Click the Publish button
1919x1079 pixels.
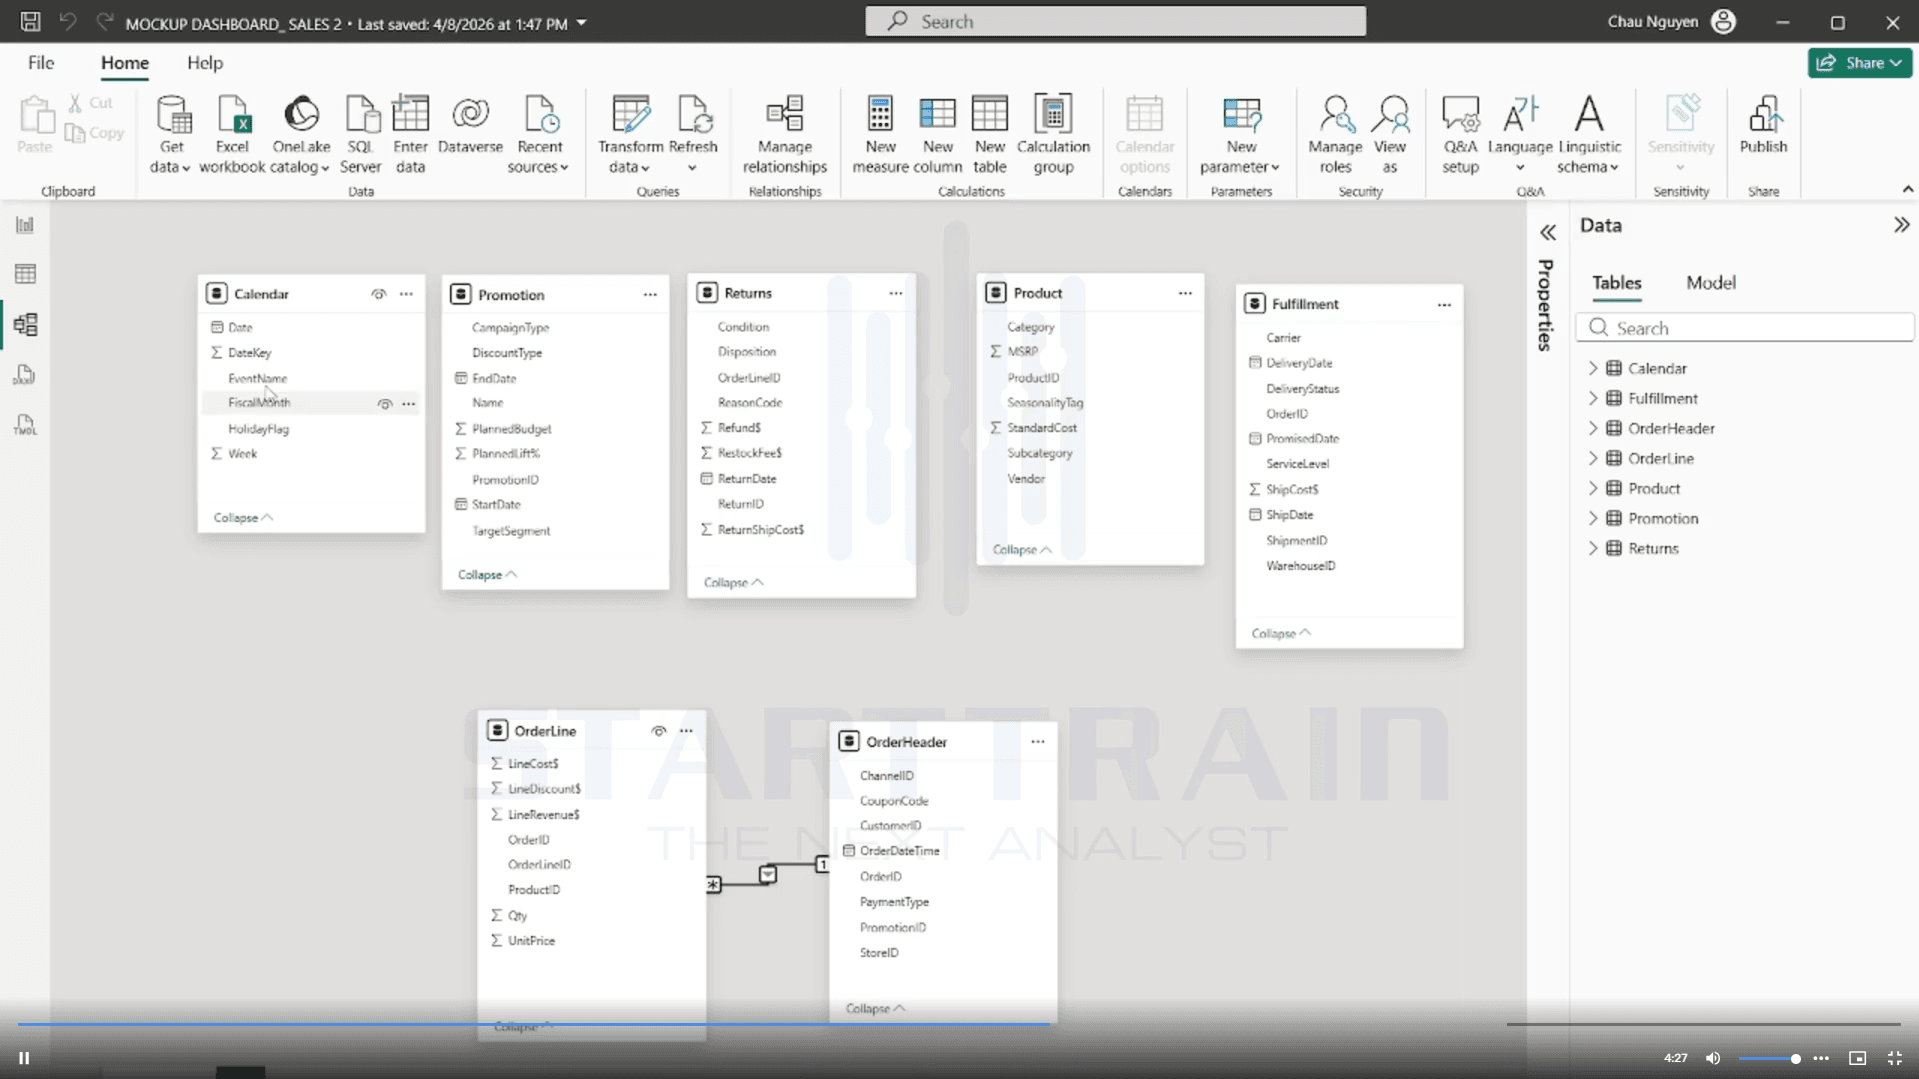click(x=1763, y=126)
